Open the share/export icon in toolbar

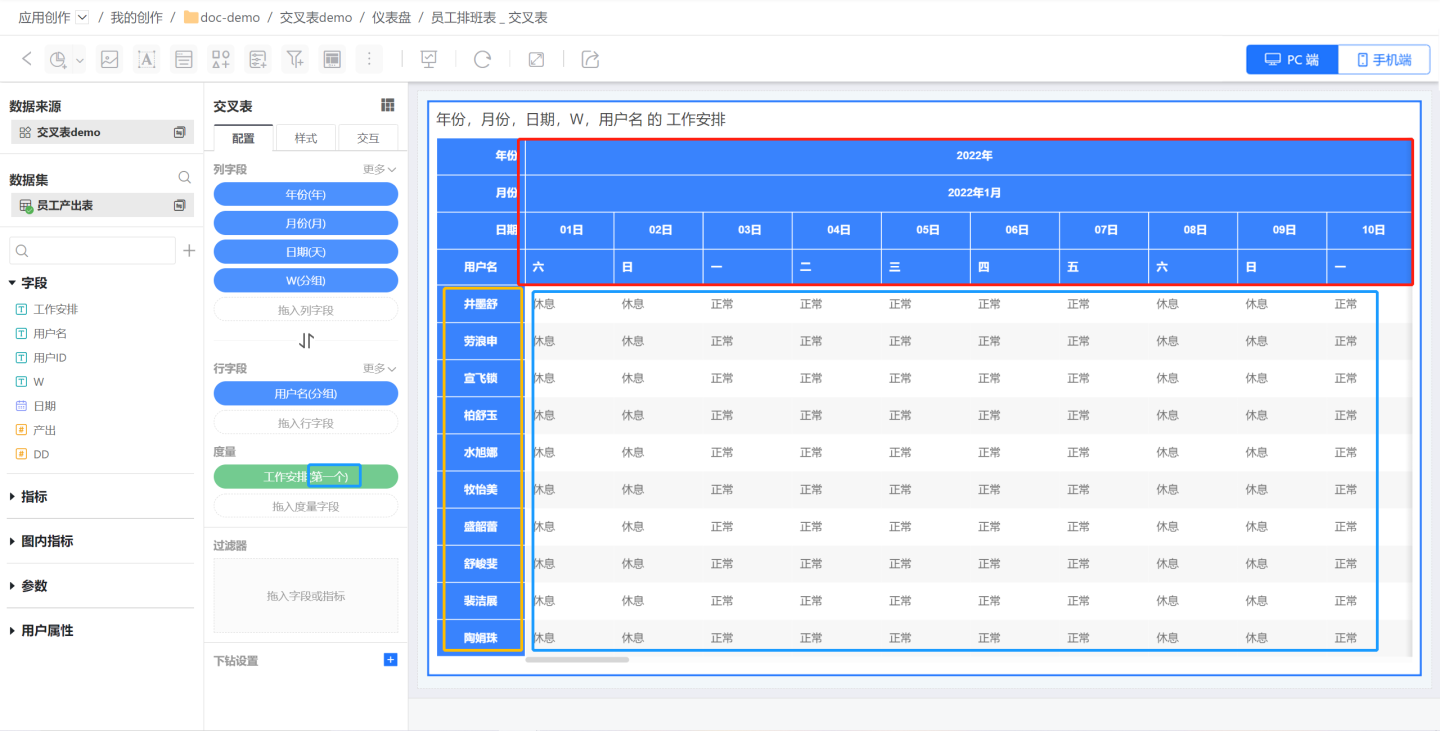pos(590,60)
